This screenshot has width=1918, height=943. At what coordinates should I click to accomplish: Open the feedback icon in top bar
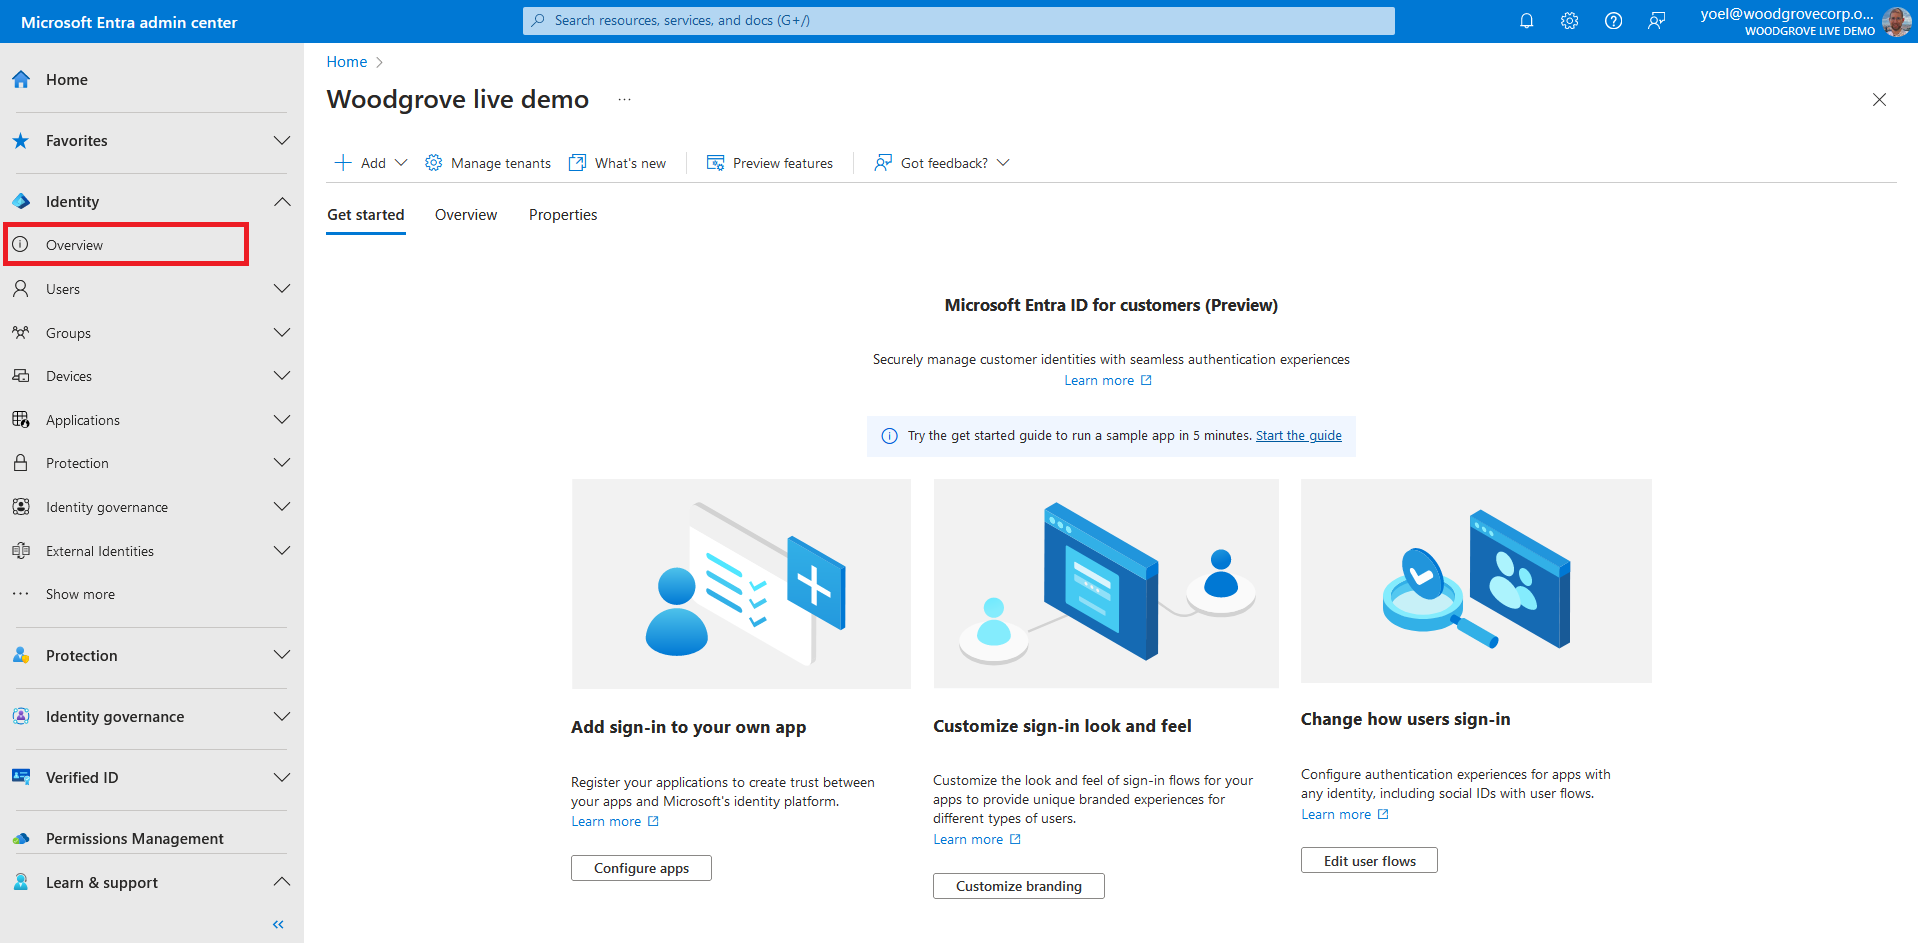(x=1657, y=21)
